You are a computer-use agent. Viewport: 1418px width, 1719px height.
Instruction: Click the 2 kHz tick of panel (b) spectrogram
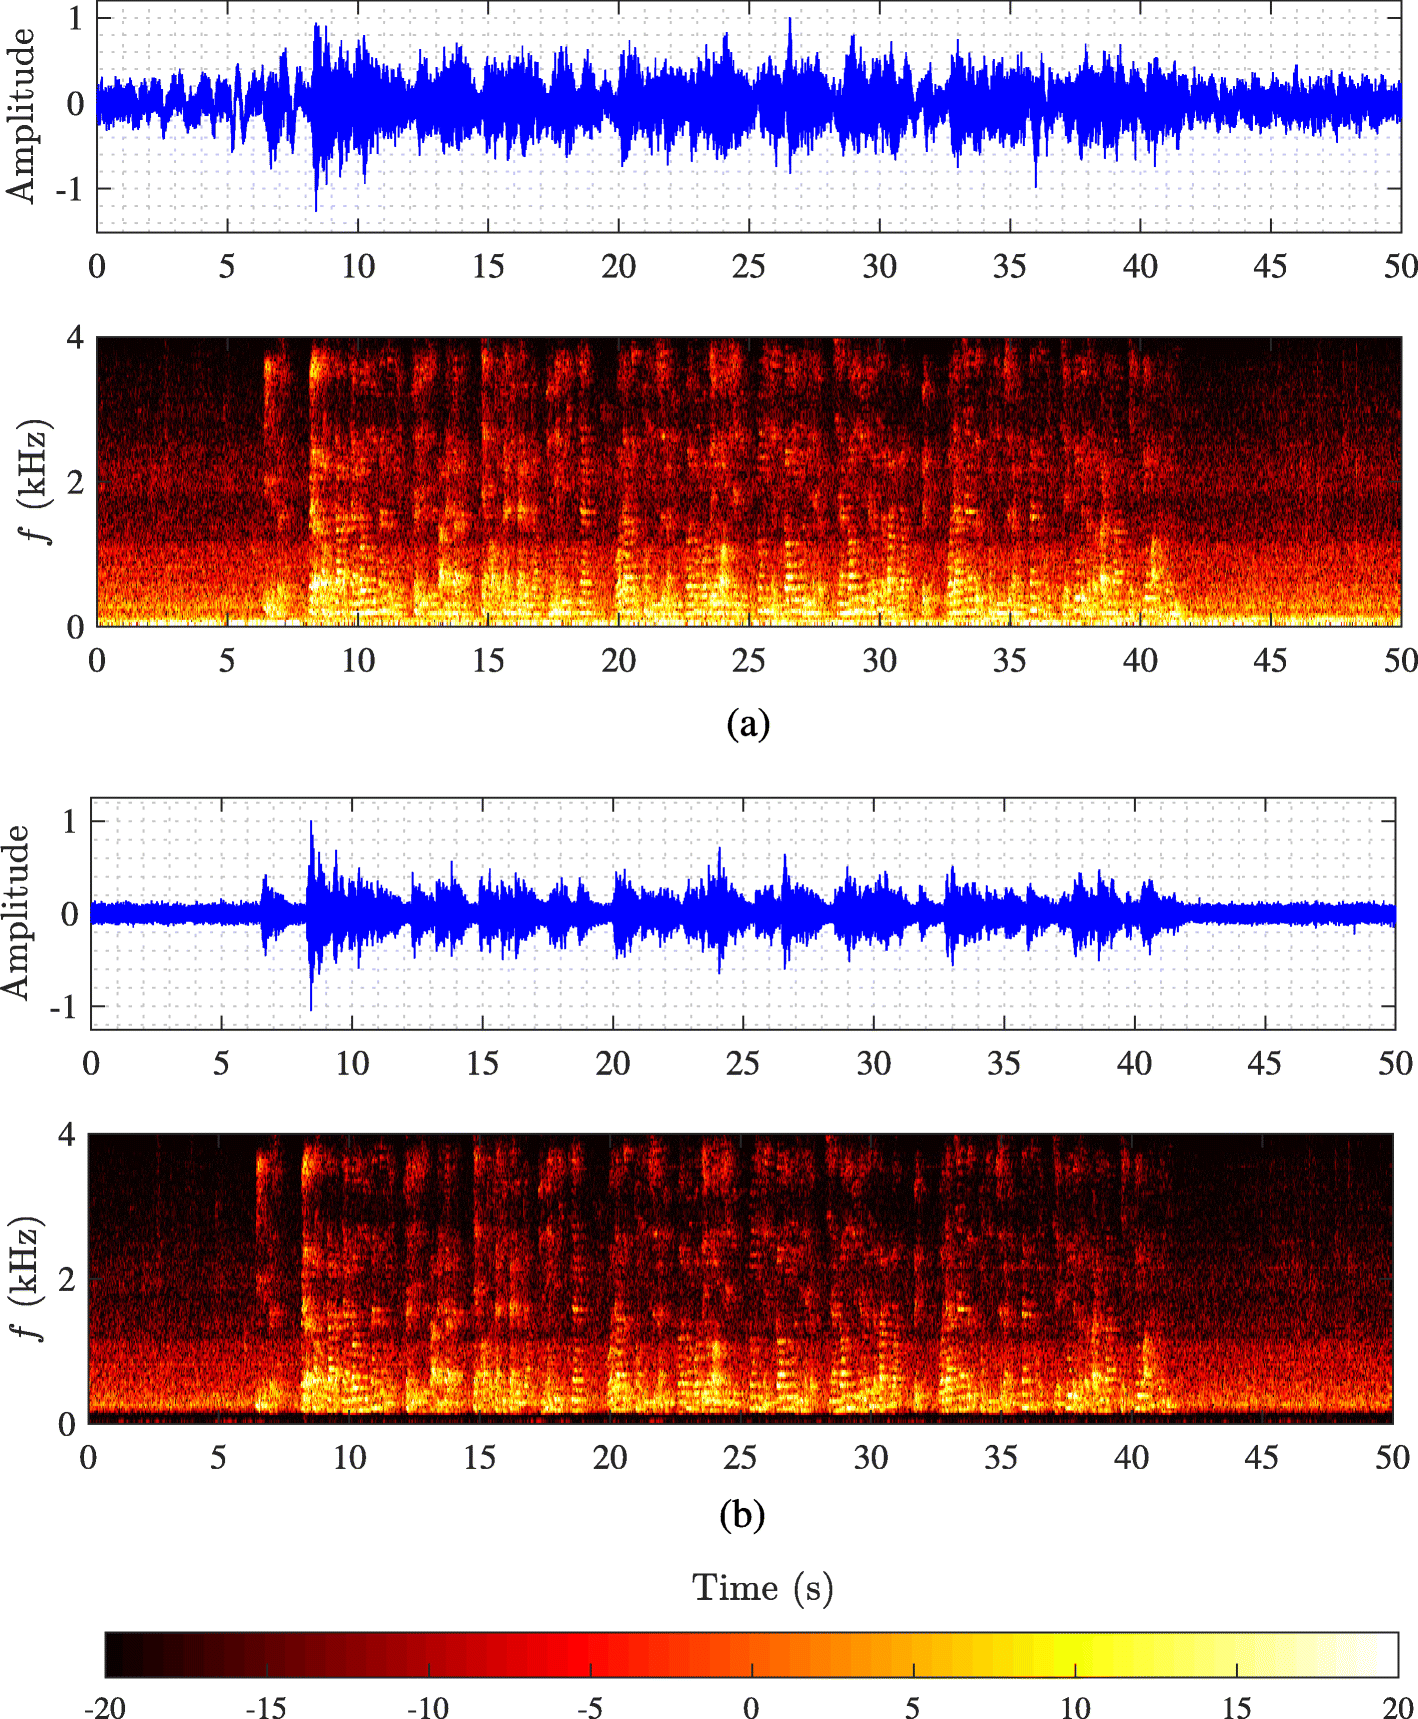[67, 1279]
